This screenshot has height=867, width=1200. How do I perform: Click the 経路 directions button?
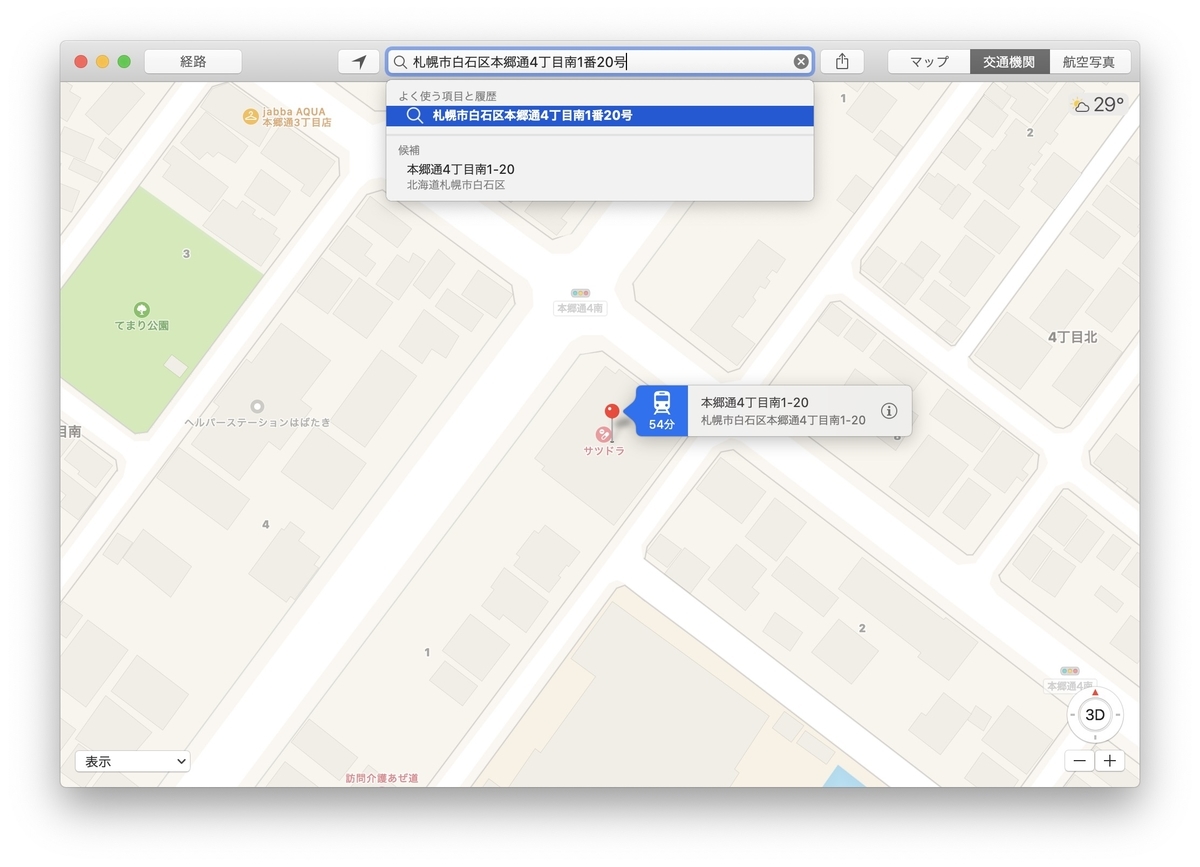click(193, 62)
